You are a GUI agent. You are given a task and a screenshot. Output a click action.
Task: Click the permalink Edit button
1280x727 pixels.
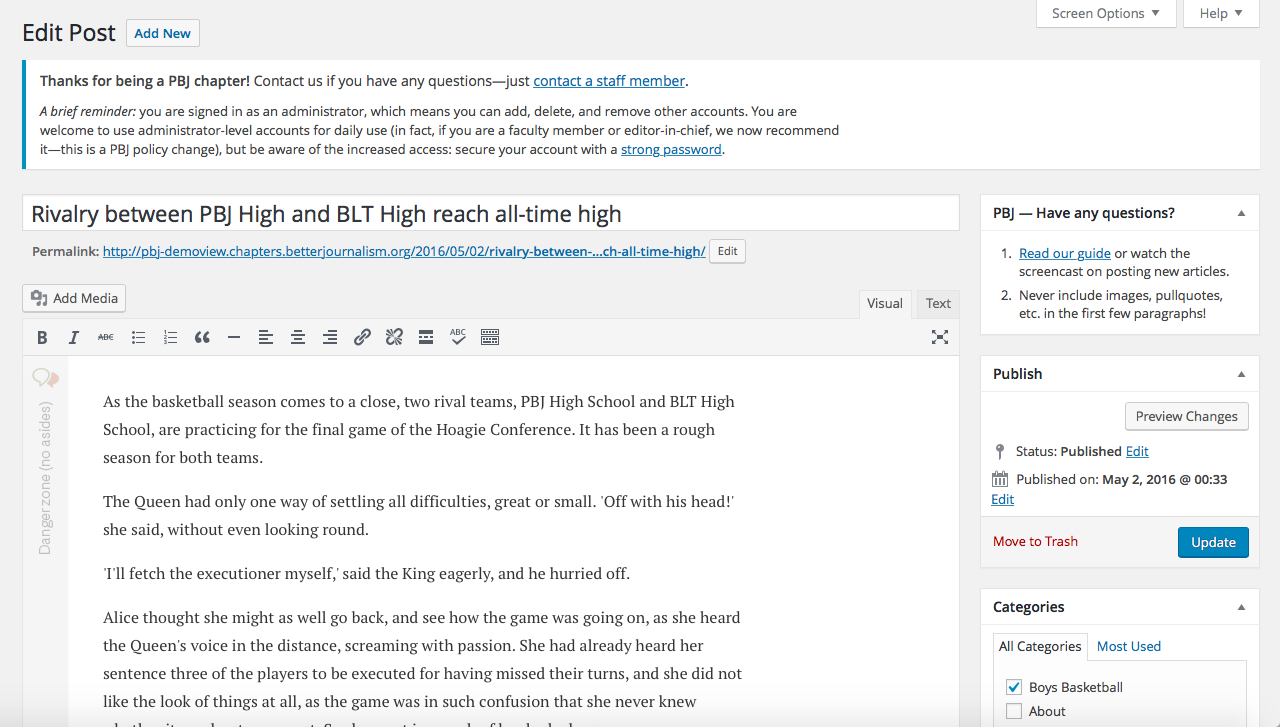(x=727, y=252)
